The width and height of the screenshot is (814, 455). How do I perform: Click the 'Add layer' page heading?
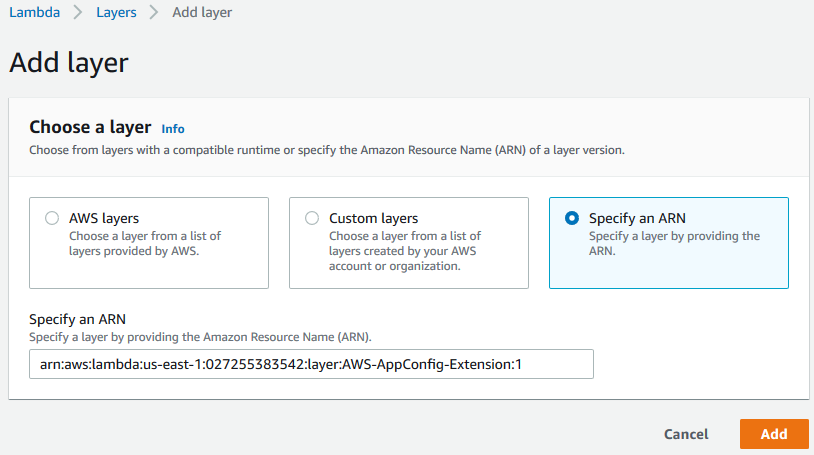coord(69,63)
